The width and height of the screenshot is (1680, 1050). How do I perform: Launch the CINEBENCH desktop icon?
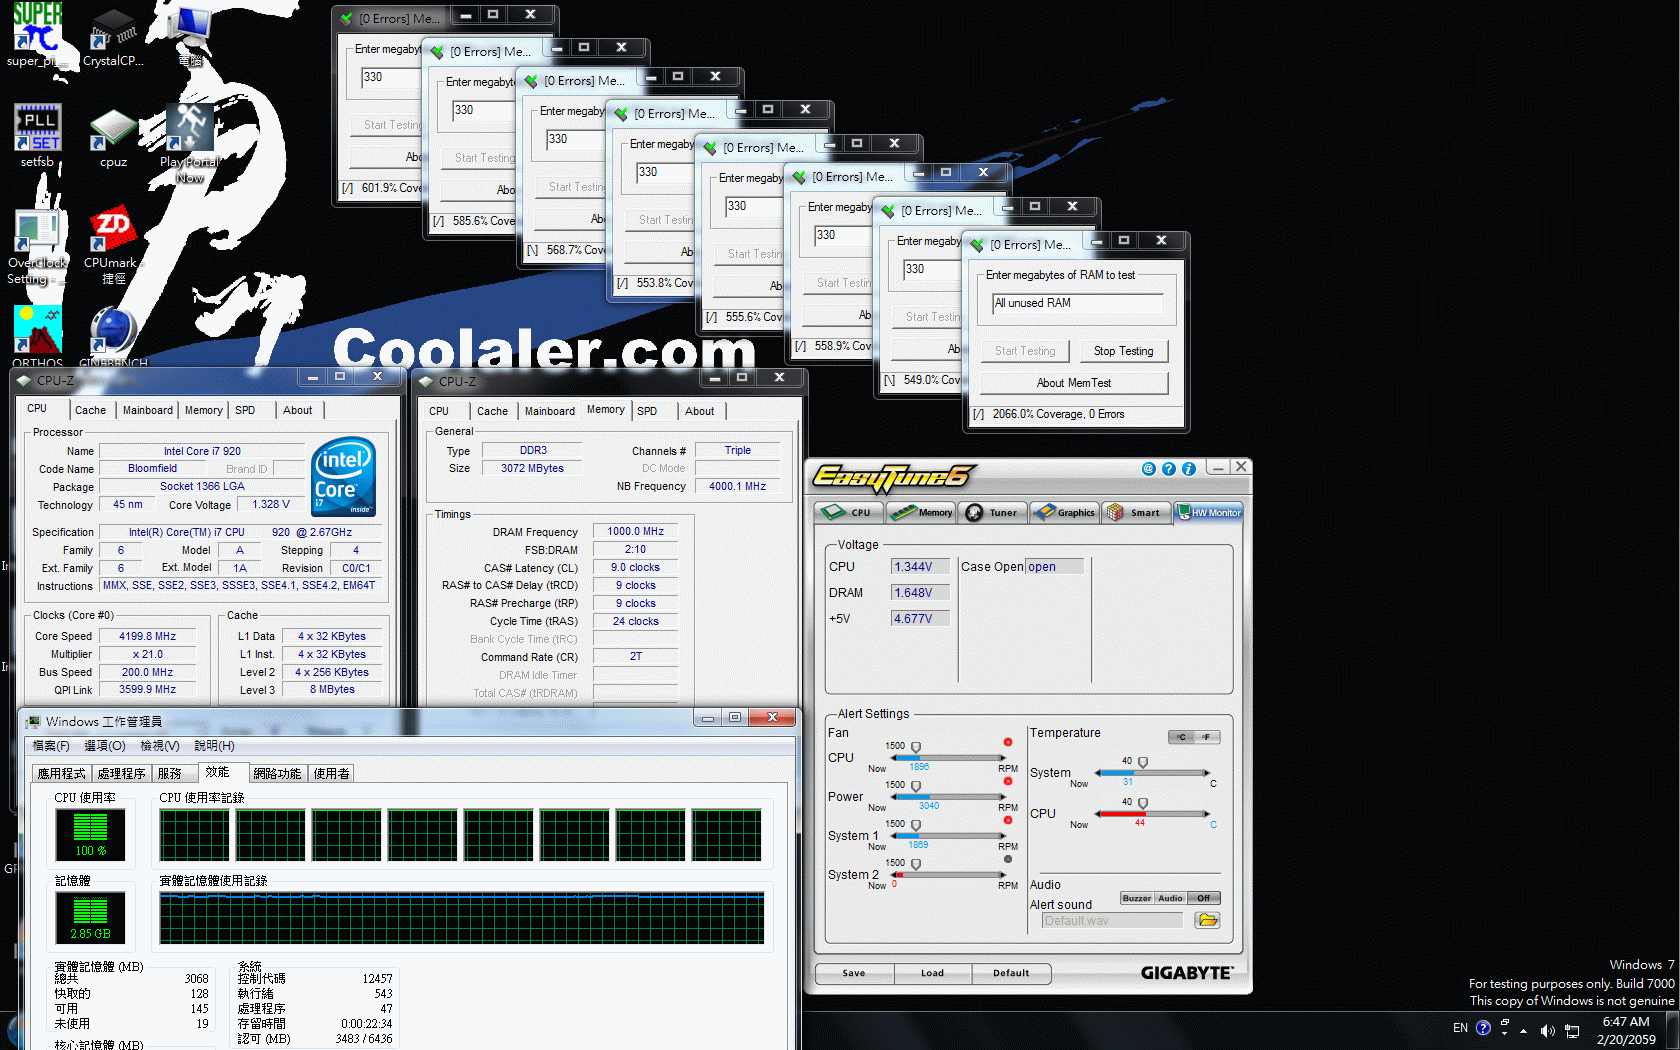(113, 336)
